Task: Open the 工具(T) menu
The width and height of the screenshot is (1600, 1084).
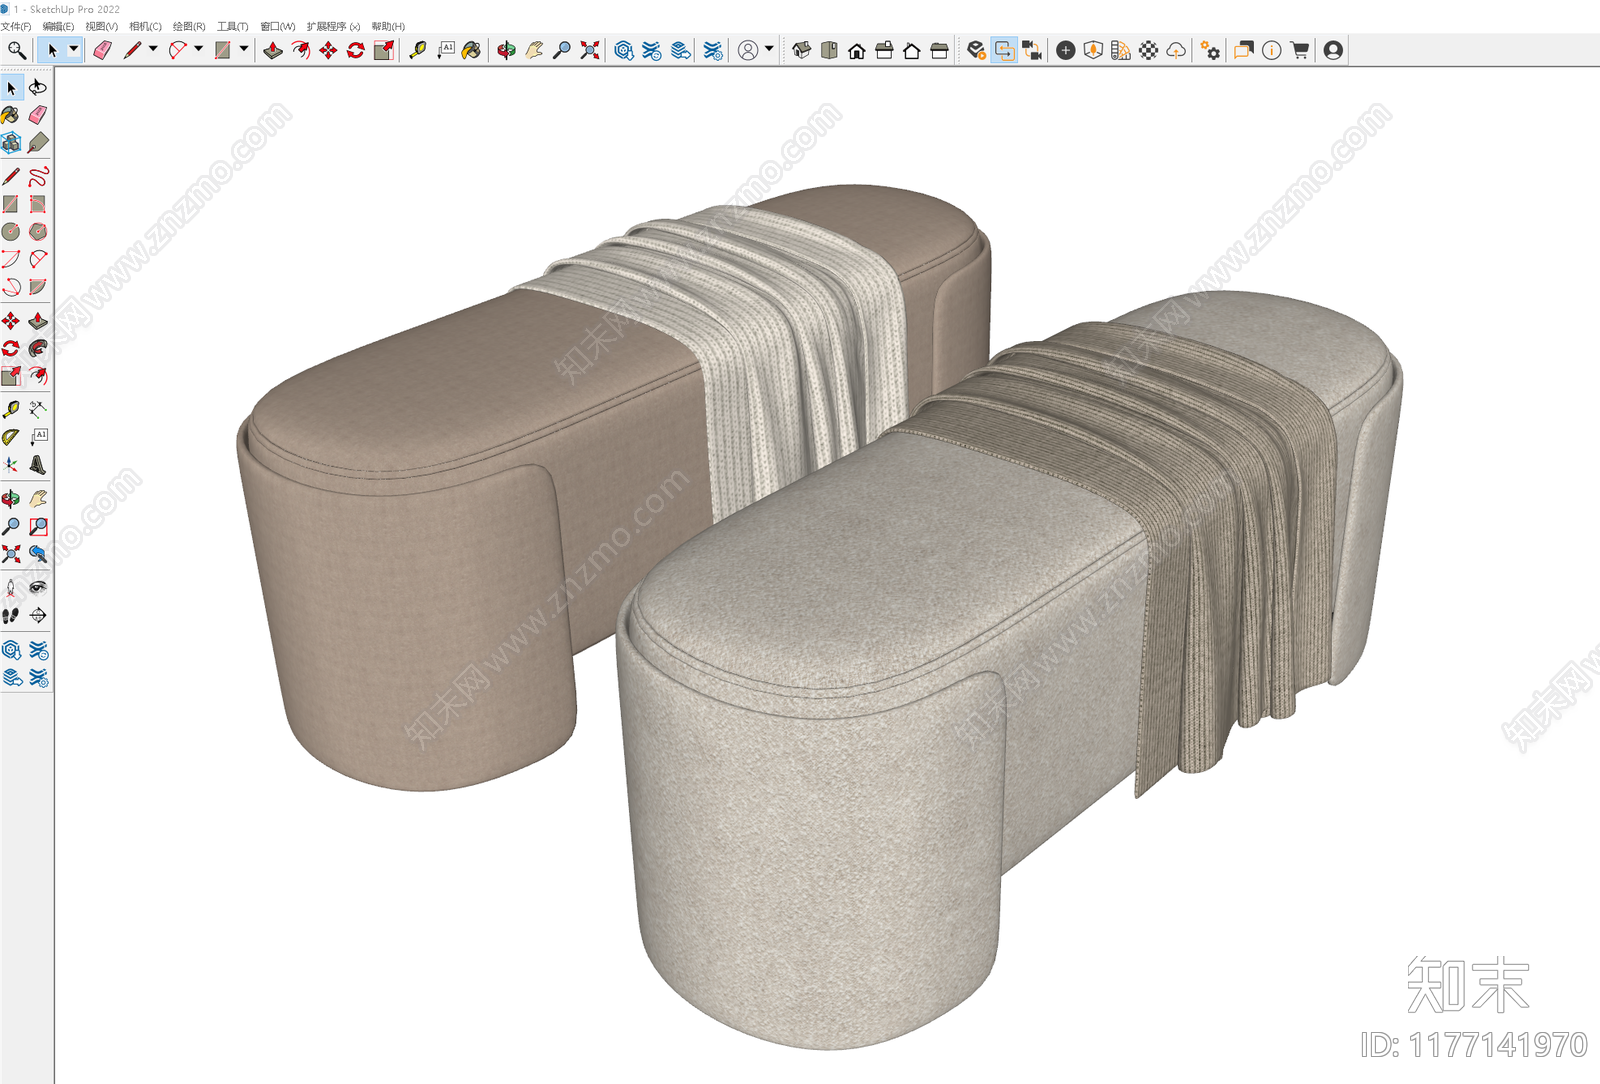Action: click(232, 26)
